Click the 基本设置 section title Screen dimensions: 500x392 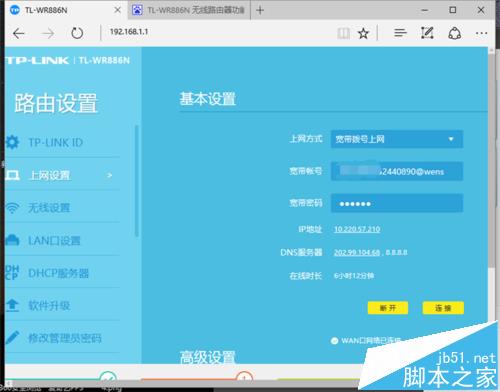pyautogui.click(x=208, y=99)
